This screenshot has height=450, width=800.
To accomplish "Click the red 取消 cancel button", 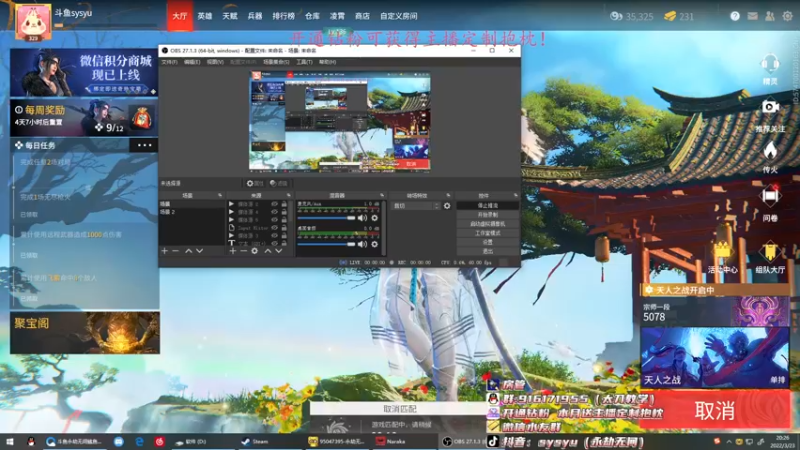I will point(714,410).
